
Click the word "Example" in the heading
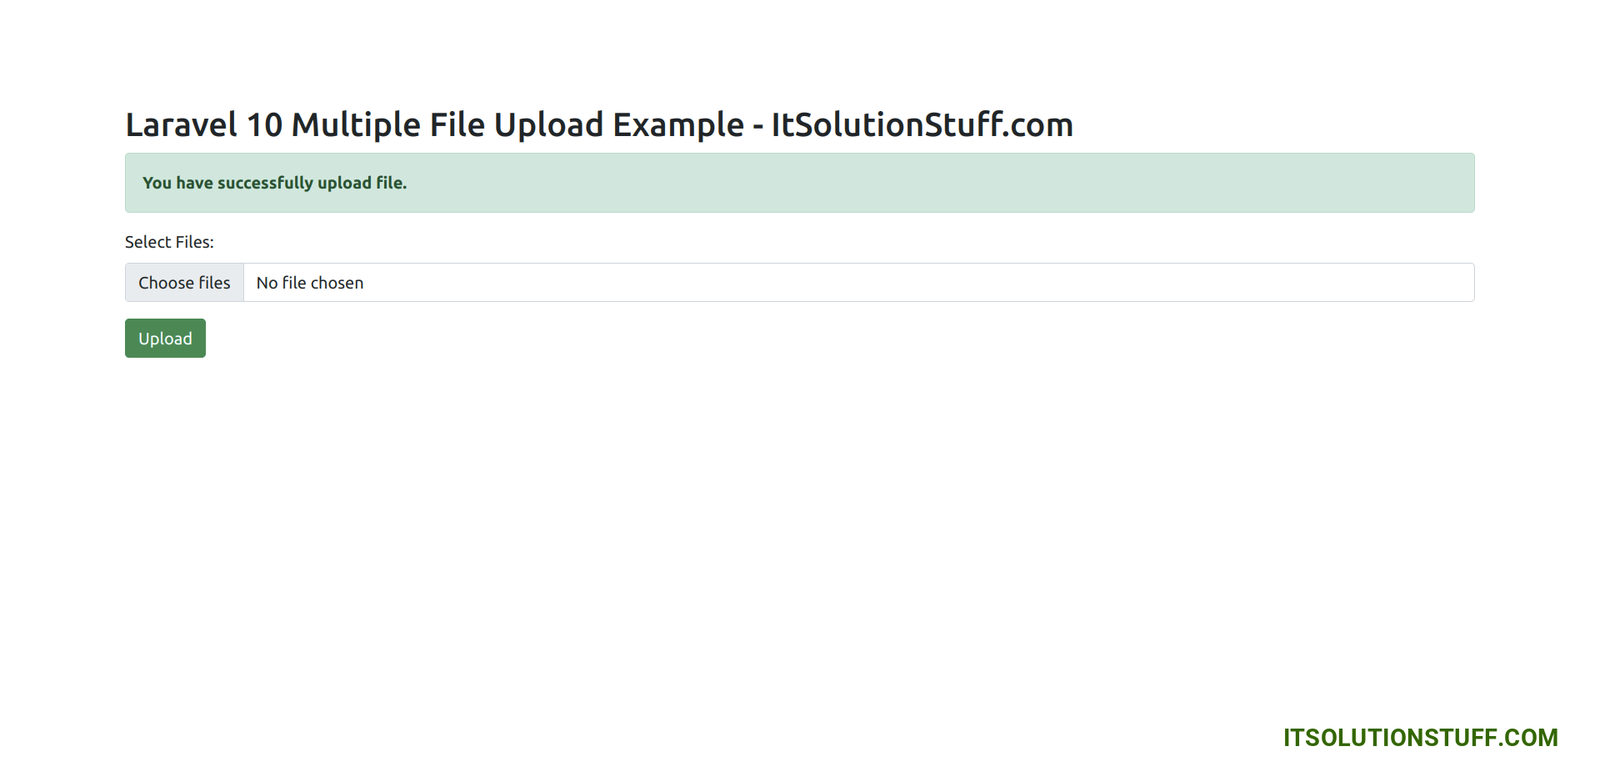(x=678, y=125)
